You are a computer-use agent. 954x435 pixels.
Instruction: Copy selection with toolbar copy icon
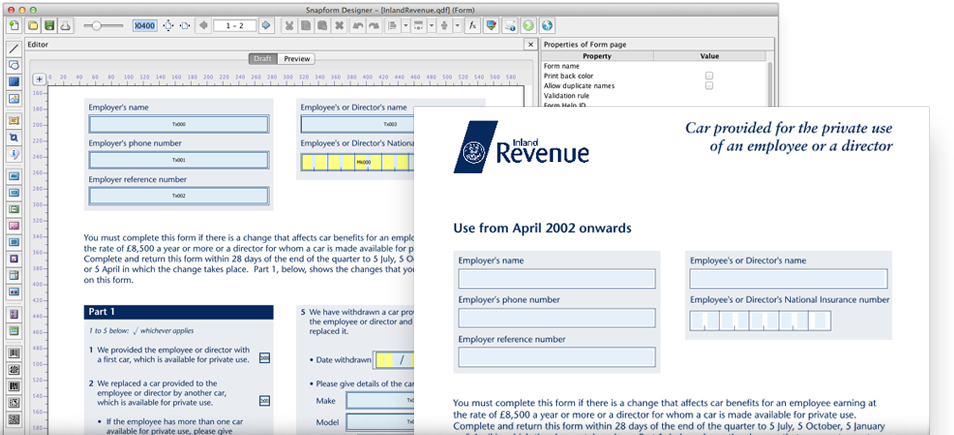(x=306, y=26)
